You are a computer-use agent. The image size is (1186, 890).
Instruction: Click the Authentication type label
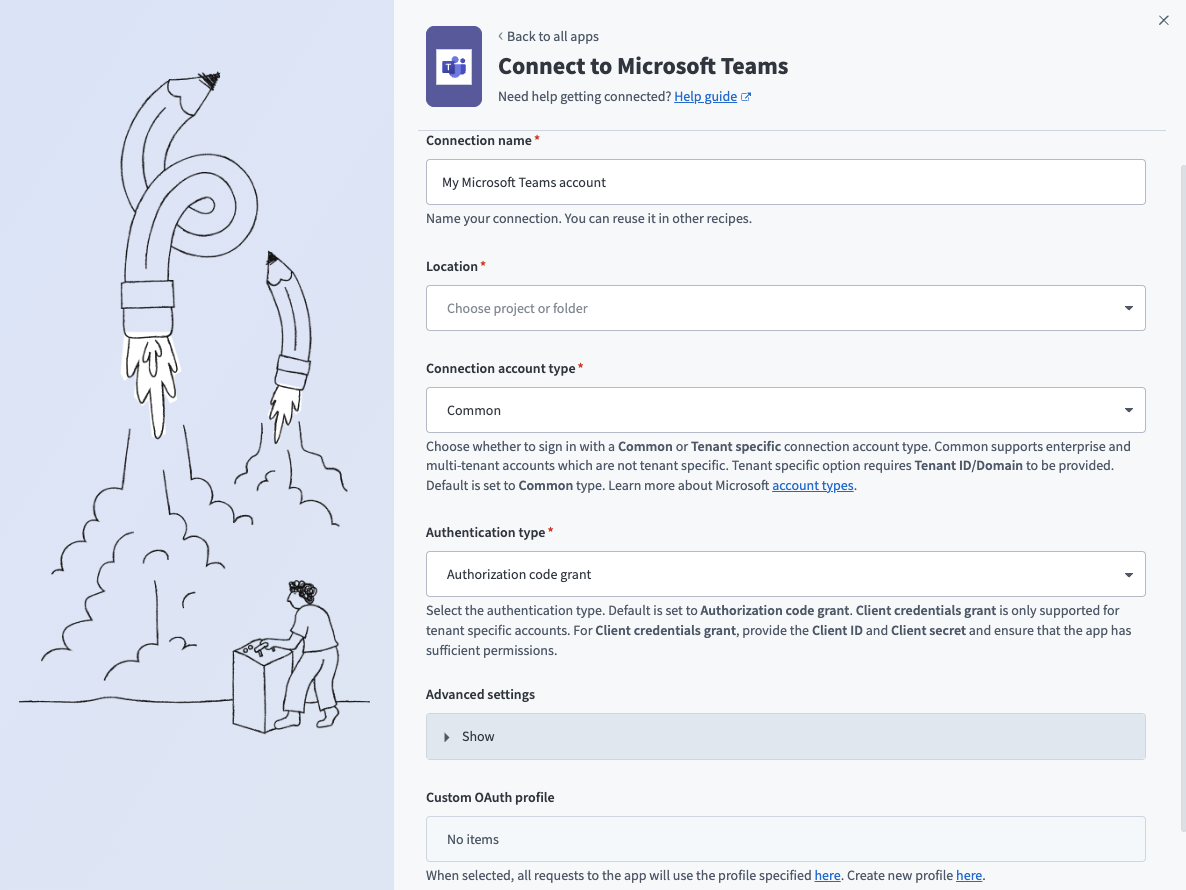click(486, 532)
